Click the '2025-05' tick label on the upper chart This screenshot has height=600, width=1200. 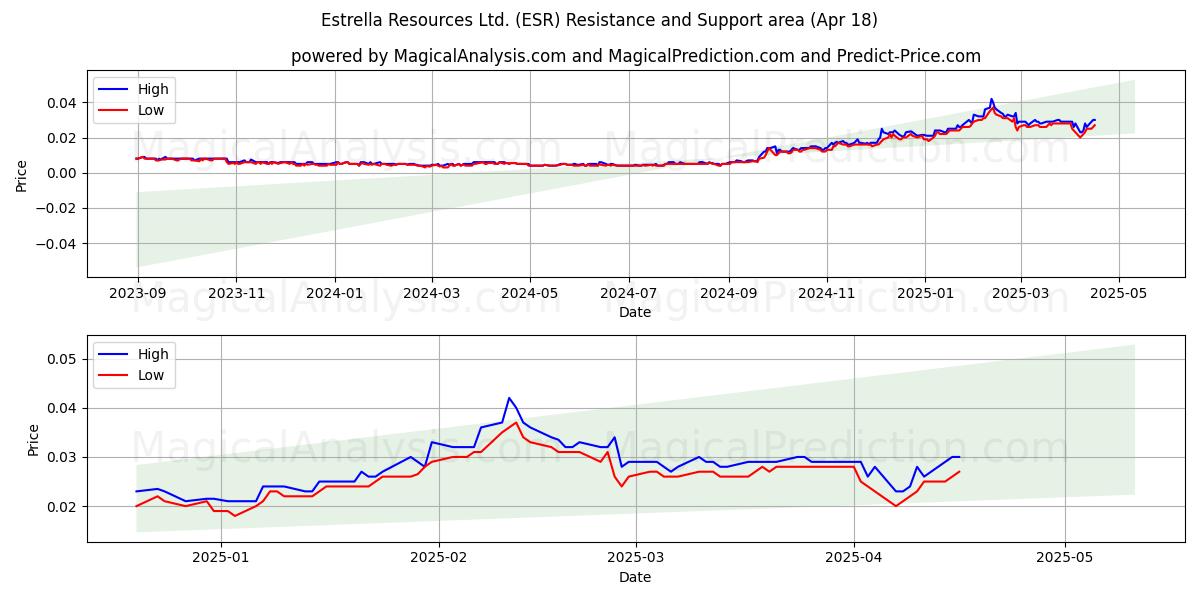point(1118,293)
